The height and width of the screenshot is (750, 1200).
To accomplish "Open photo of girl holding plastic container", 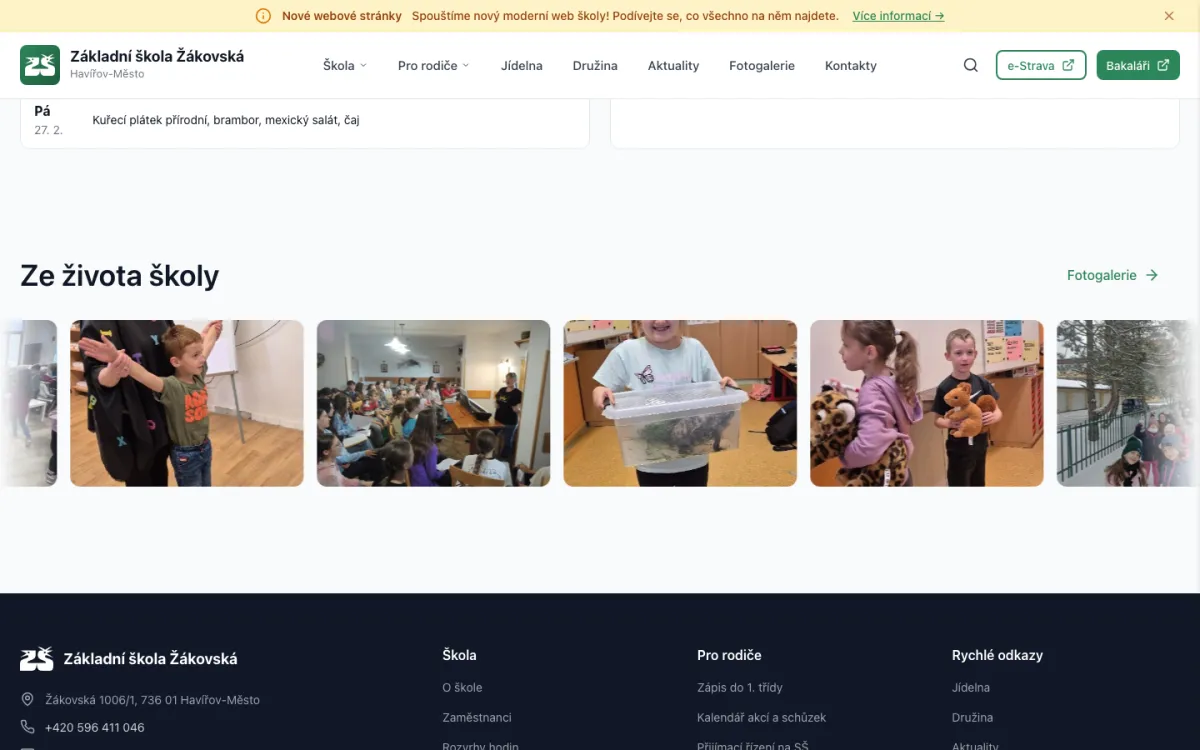I will (680, 403).
